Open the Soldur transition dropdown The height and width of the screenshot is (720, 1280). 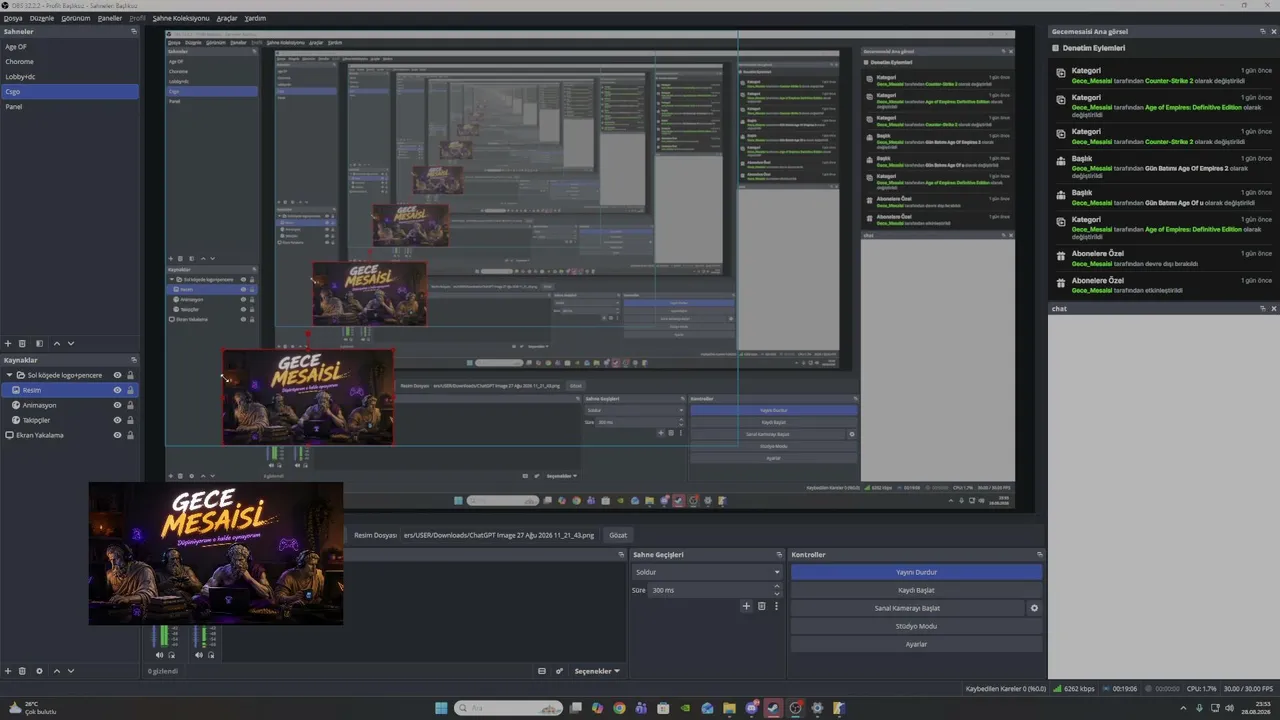[x=706, y=572]
